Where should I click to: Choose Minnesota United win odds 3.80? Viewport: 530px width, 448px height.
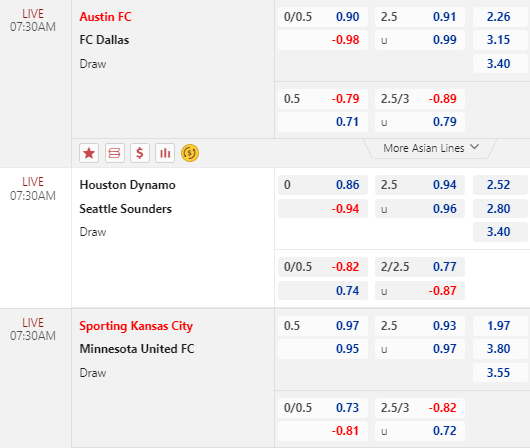500,349
